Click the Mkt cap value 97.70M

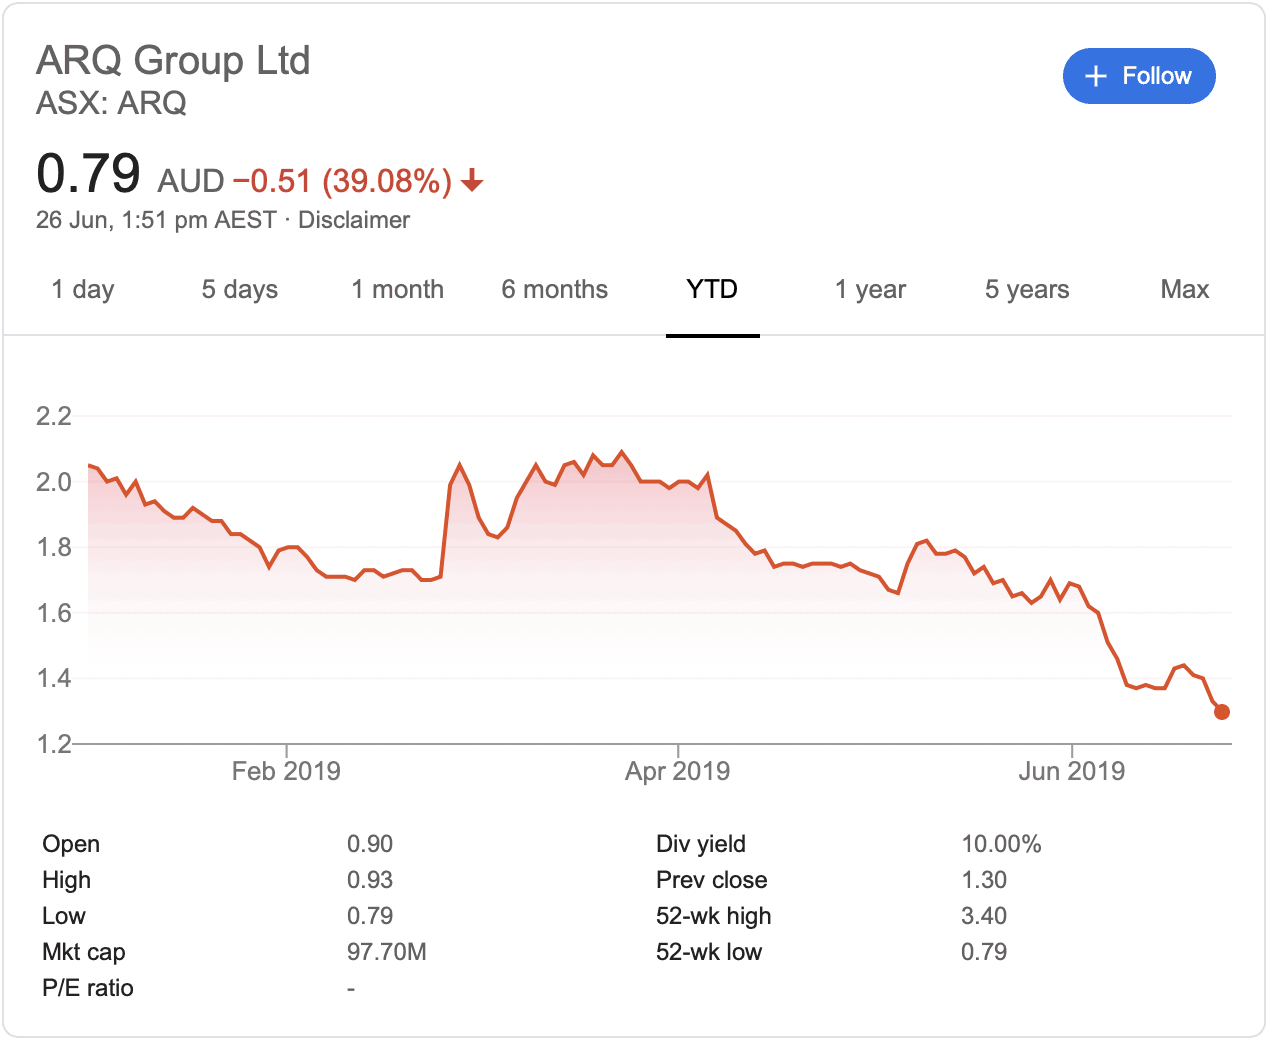click(x=386, y=952)
